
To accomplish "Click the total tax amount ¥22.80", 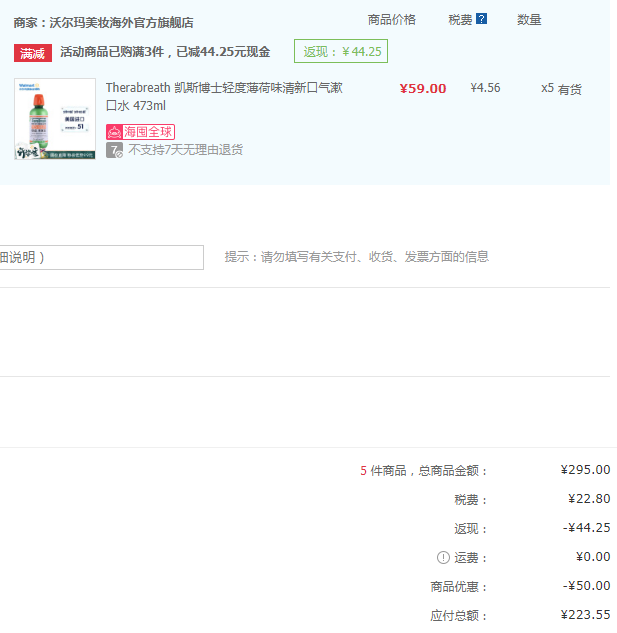I will point(589,499).
